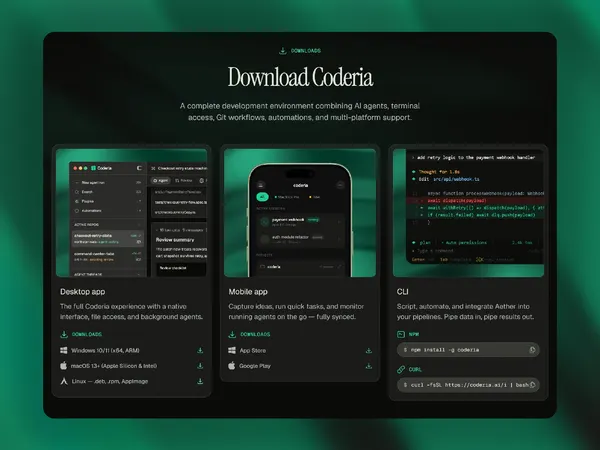Viewport: 600px width, 450px height.
Task: Click the logo icon beside App Store
Action: pos(232,350)
